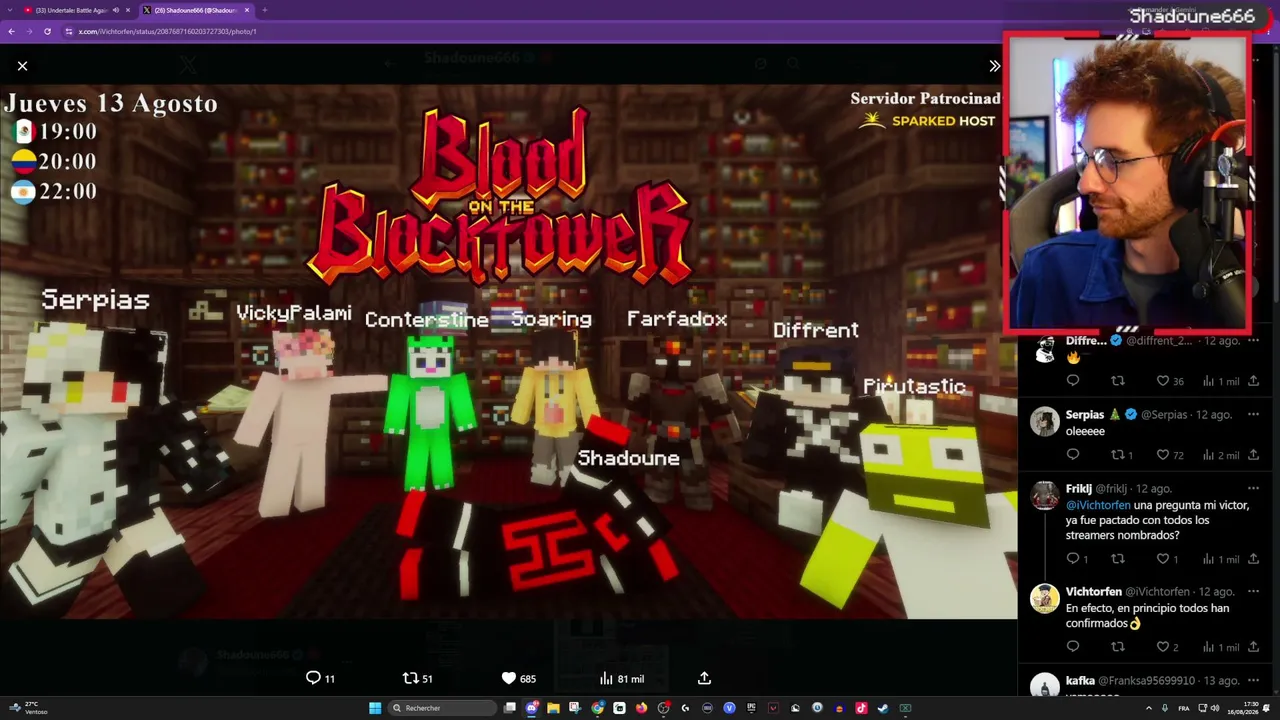This screenshot has width=1280, height=720.
Task: Repost the Vichtorfen "En efecto" comment
Action: click(1118, 647)
